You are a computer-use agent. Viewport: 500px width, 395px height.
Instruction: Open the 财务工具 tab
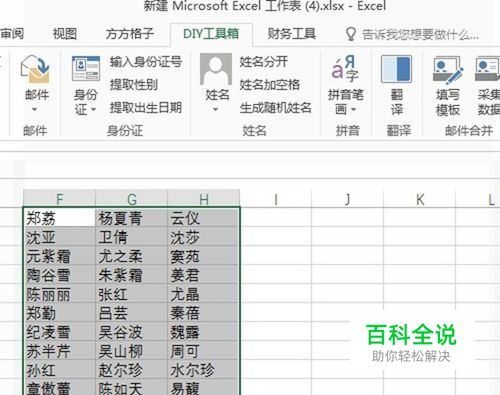point(292,34)
